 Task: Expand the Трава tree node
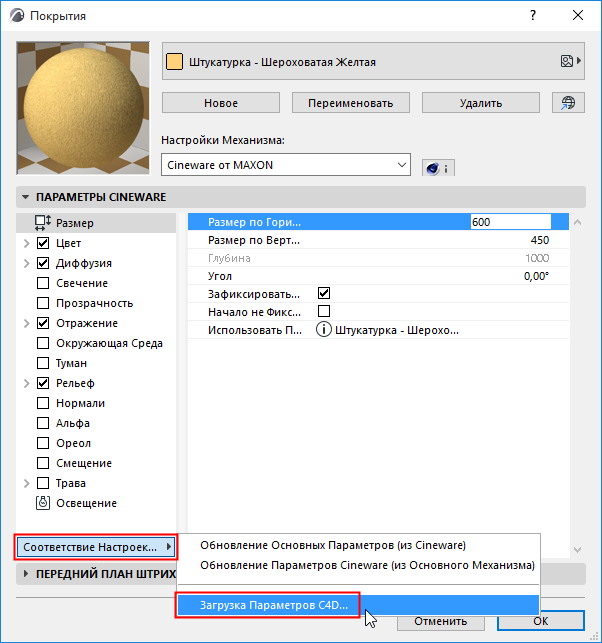pyautogui.click(x=27, y=483)
